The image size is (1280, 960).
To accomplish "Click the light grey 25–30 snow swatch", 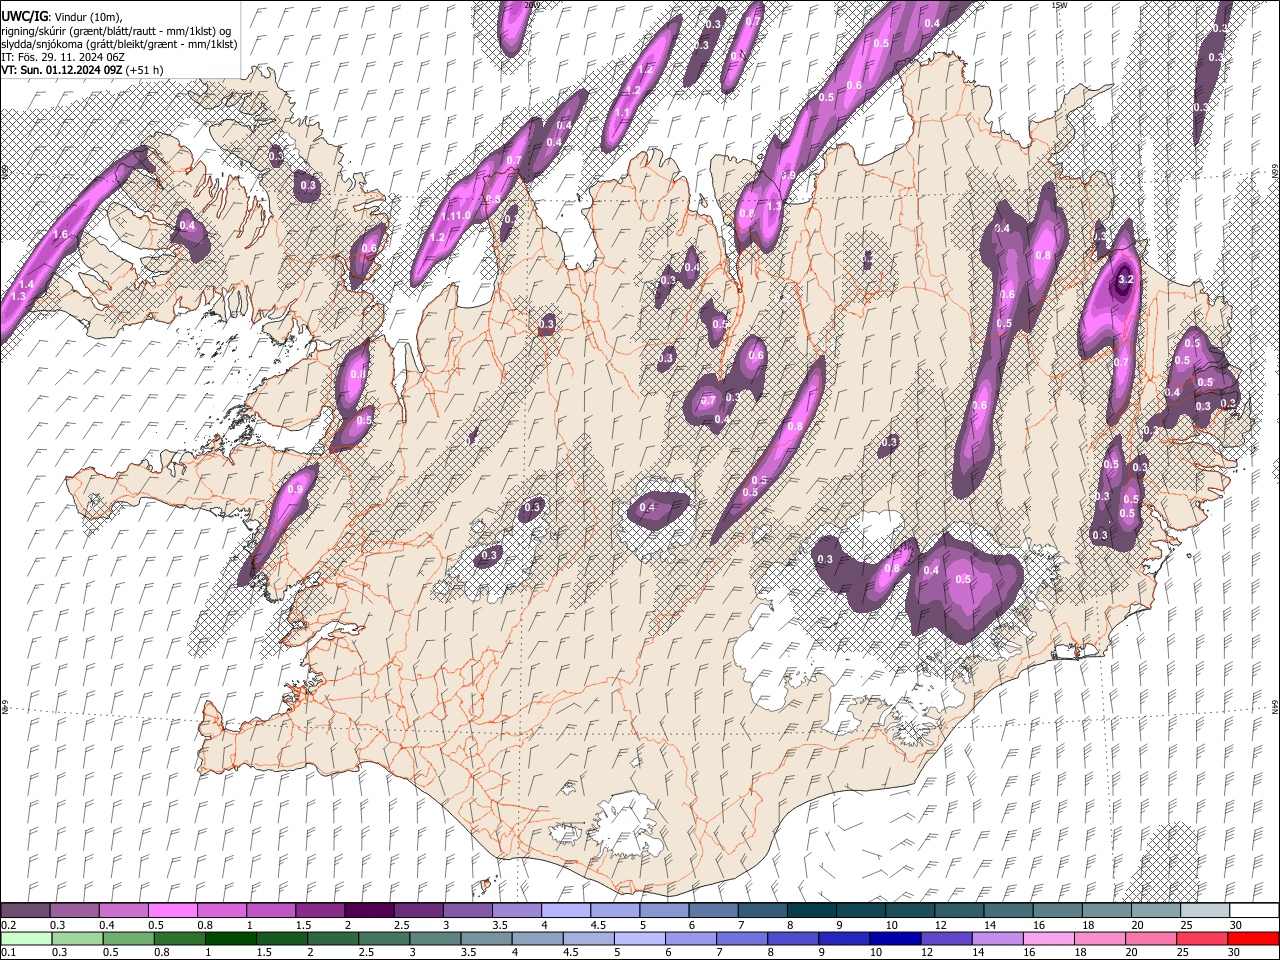I will 1205,910.
